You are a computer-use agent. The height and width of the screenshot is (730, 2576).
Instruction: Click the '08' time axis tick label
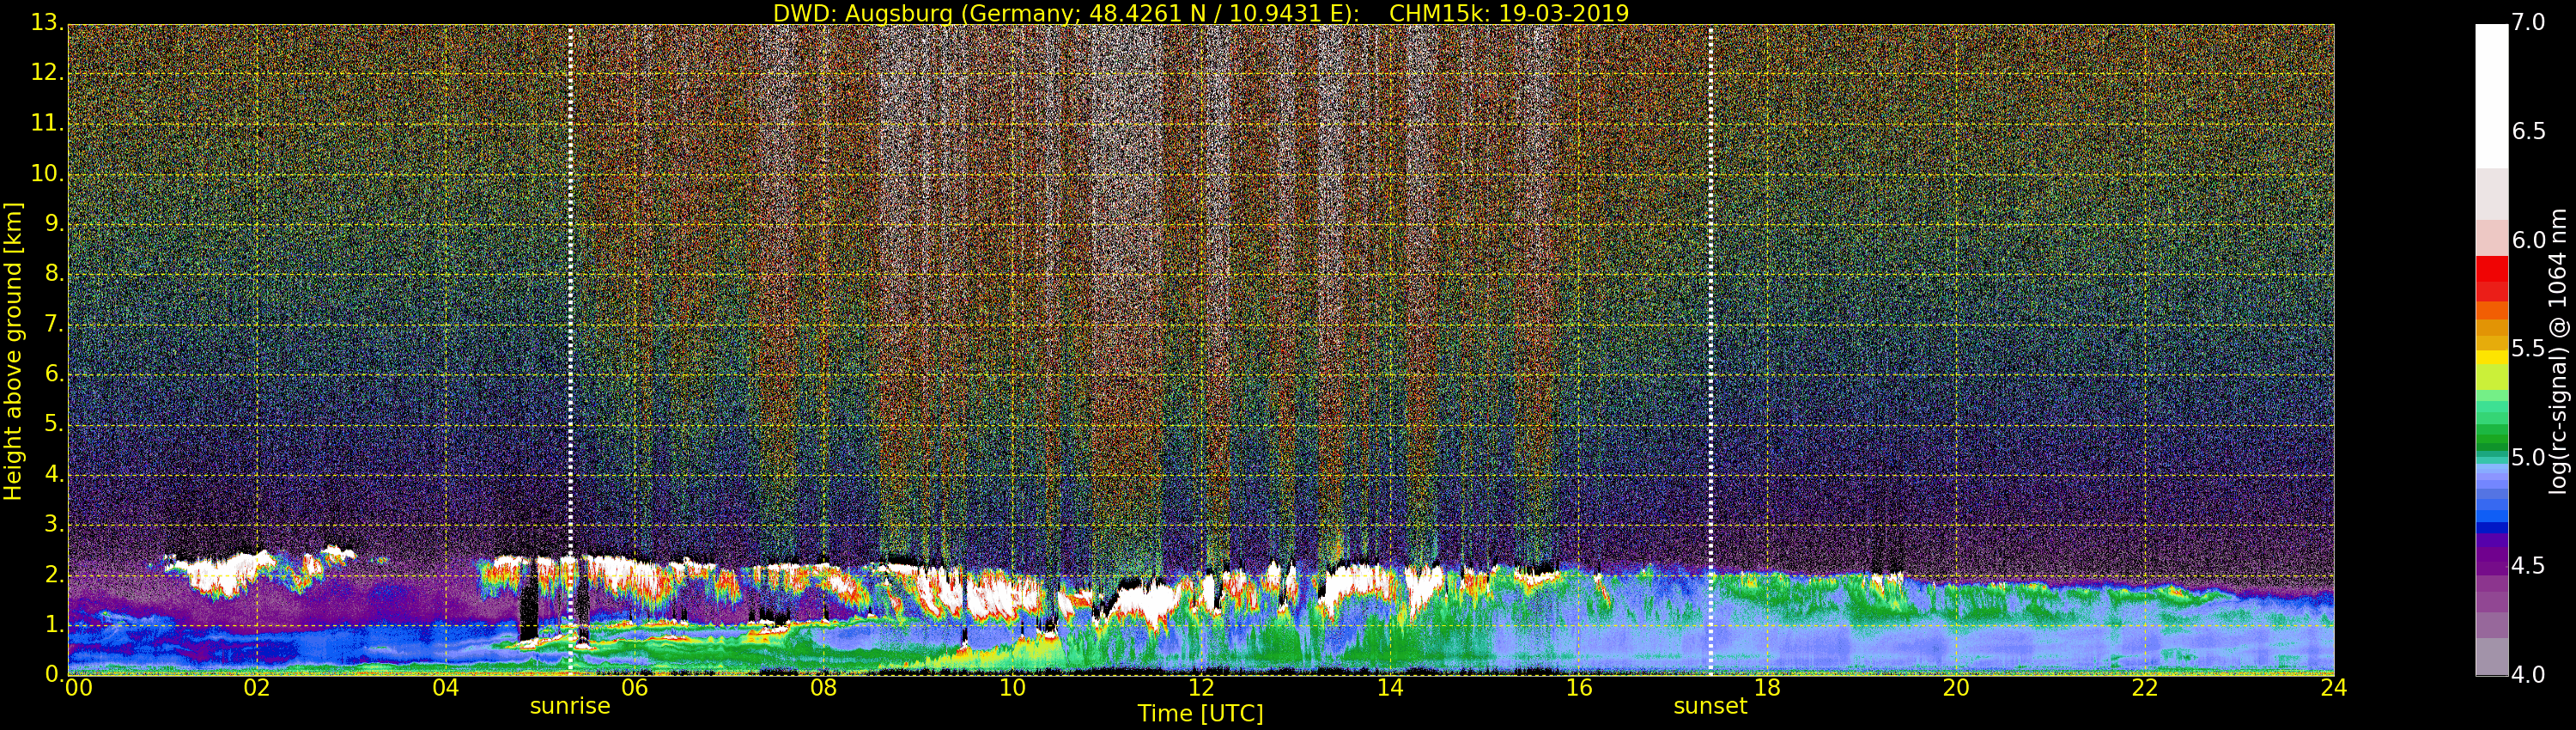823,687
